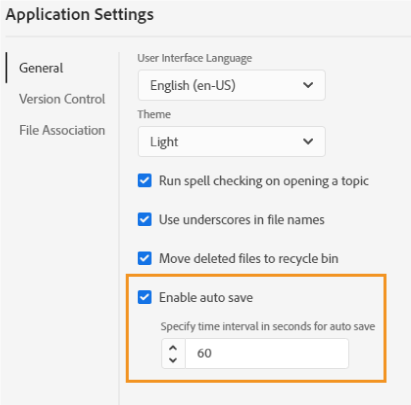Open the Light theme dropdown

pyautogui.click(x=232, y=142)
